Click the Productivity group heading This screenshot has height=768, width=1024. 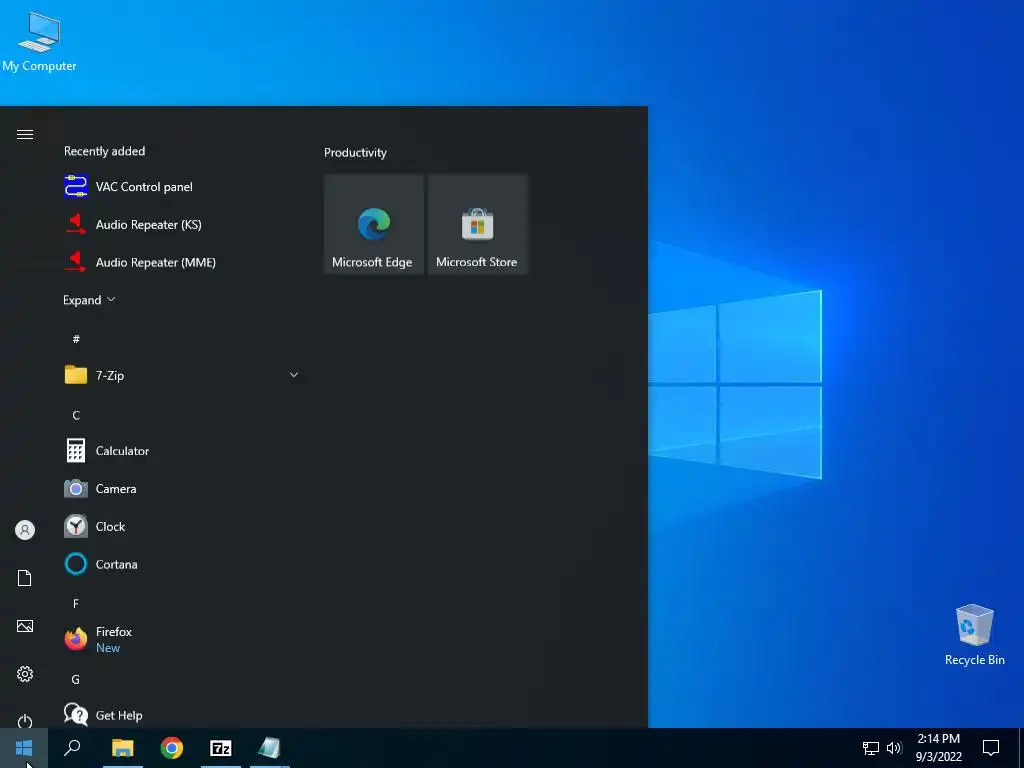coord(355,153)
